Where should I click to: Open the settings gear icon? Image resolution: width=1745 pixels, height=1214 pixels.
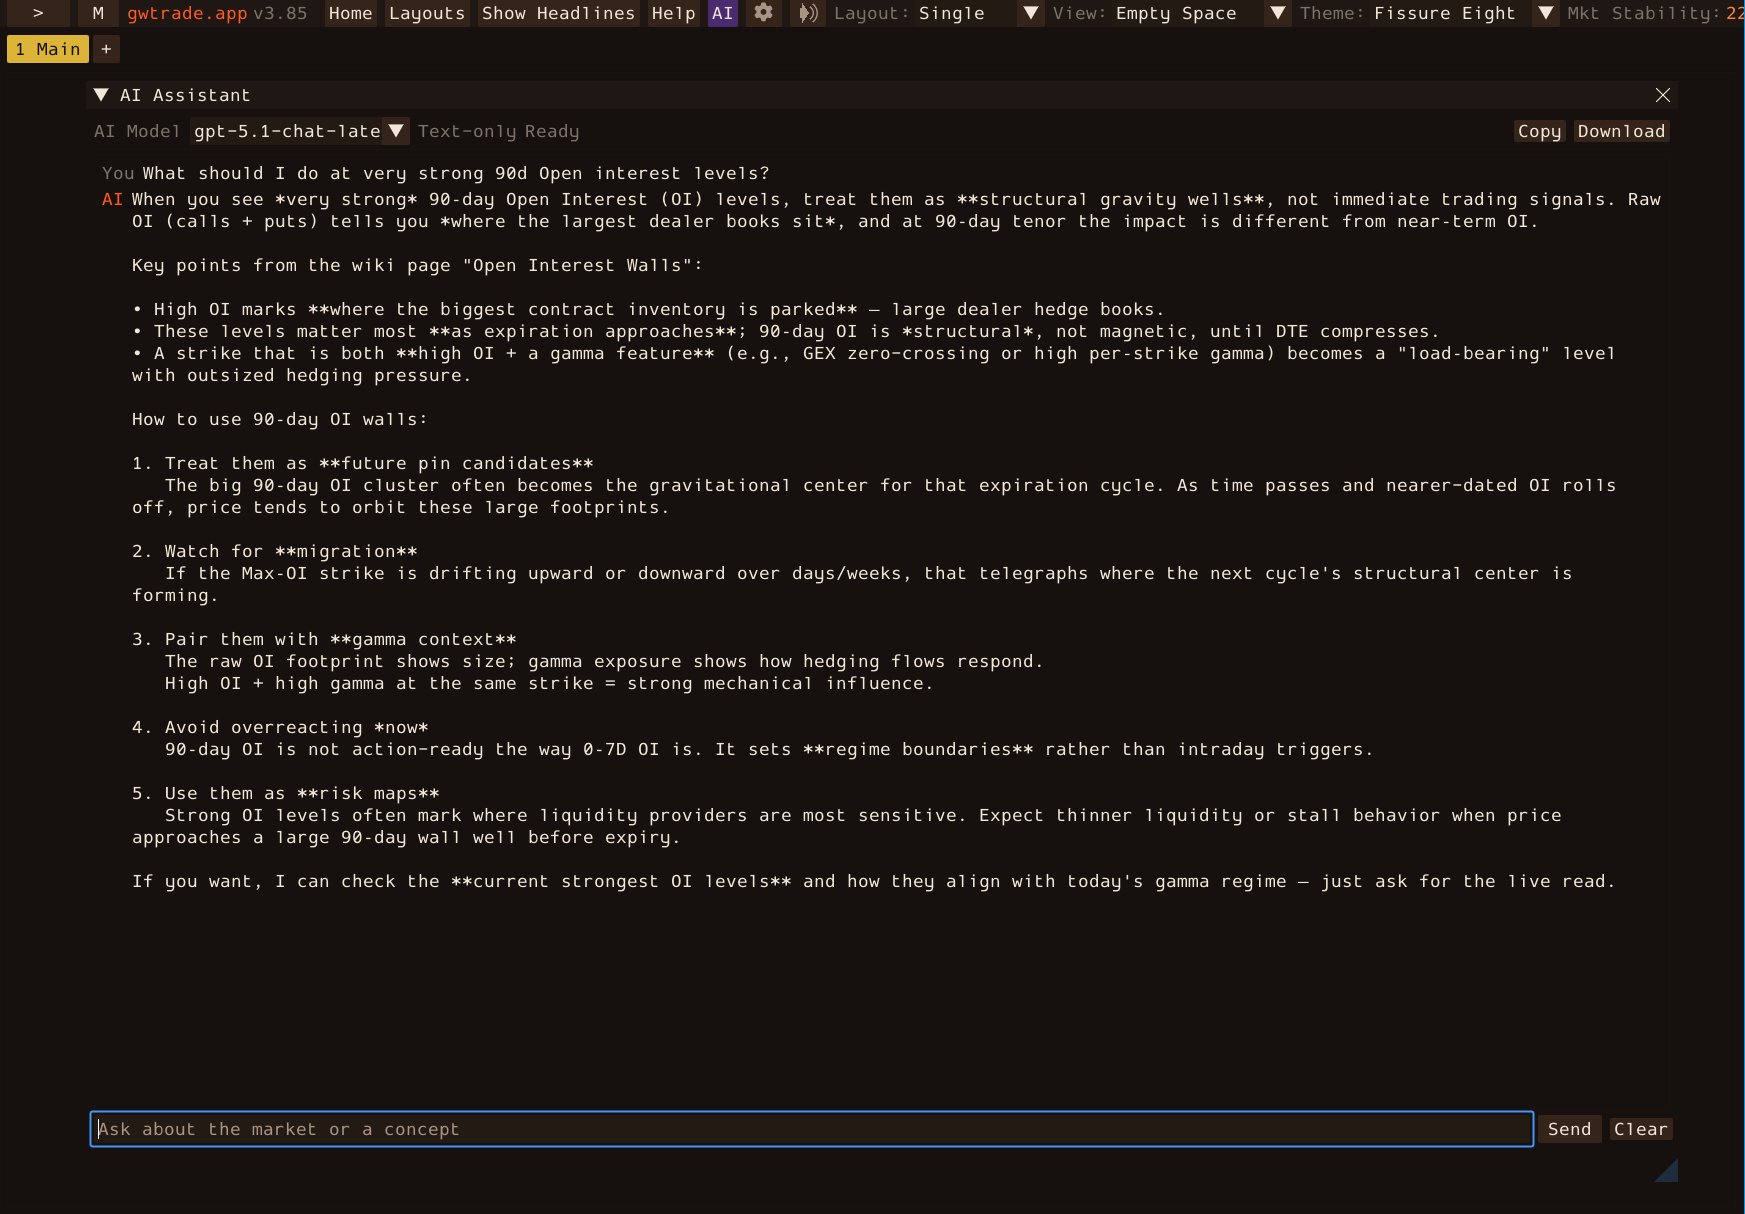click(763, 13)
